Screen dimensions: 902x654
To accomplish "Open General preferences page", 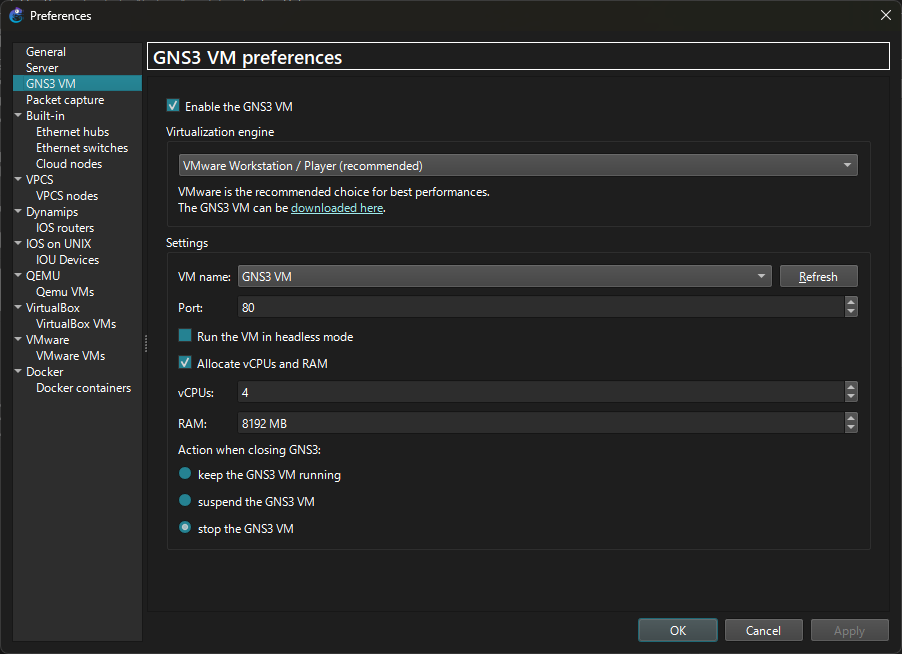I will tap(45, 52).
